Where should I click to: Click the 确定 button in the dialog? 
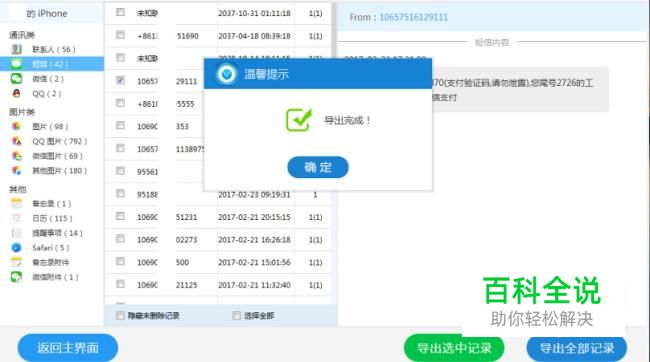pos(318,168)
